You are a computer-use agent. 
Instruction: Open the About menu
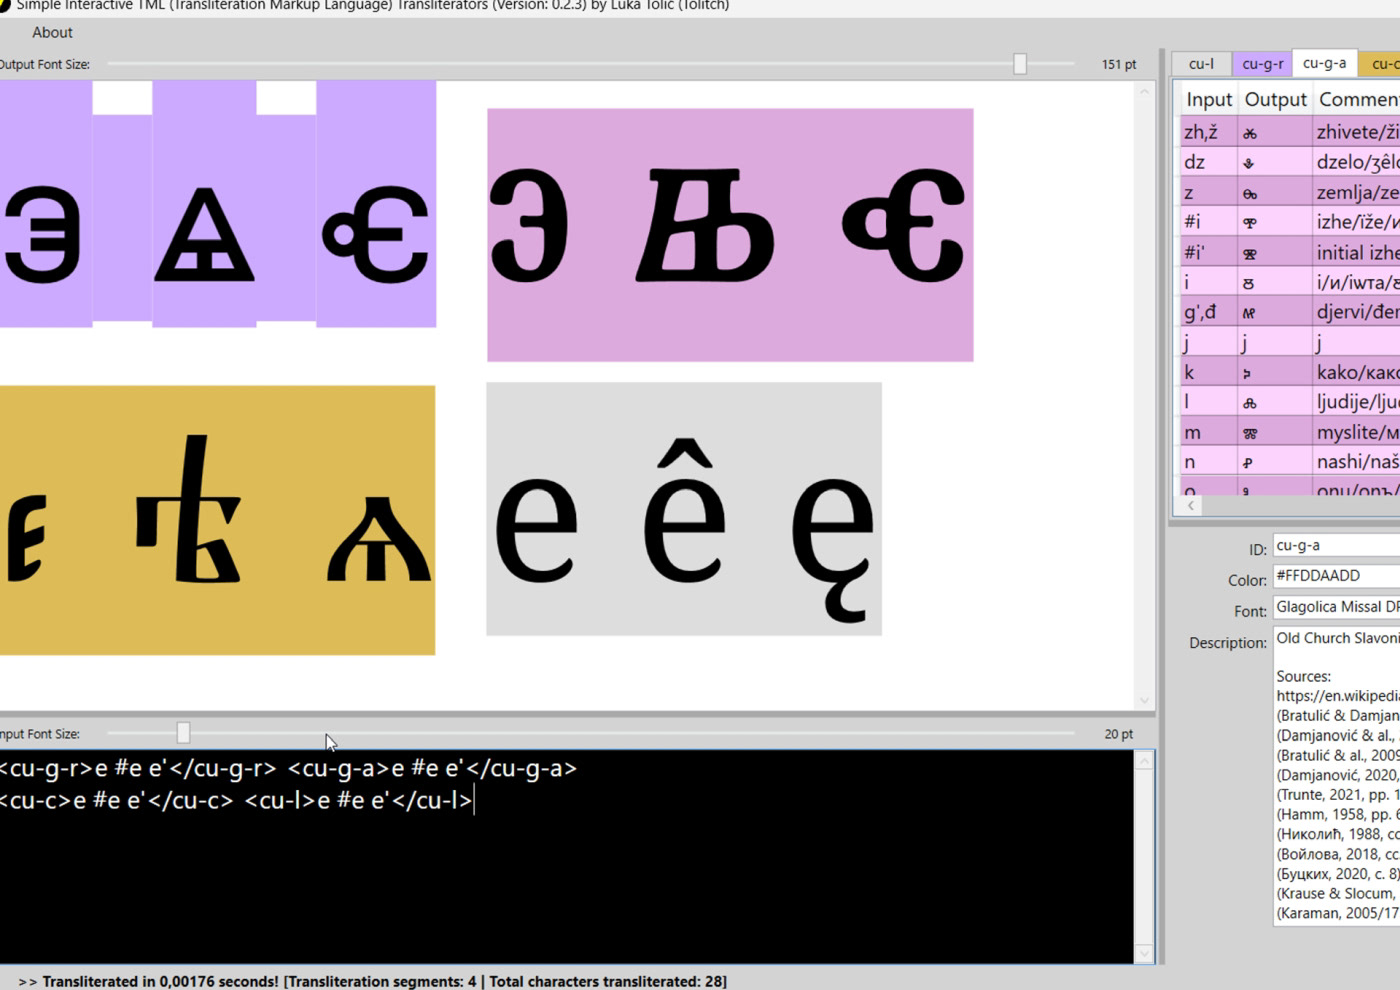tap(52, 32)
